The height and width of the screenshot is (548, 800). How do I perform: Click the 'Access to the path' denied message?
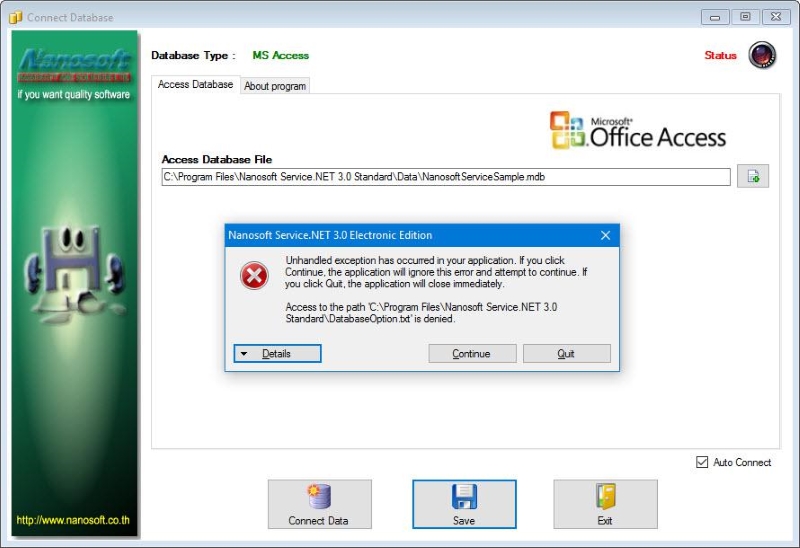click(x=421, y=313)
